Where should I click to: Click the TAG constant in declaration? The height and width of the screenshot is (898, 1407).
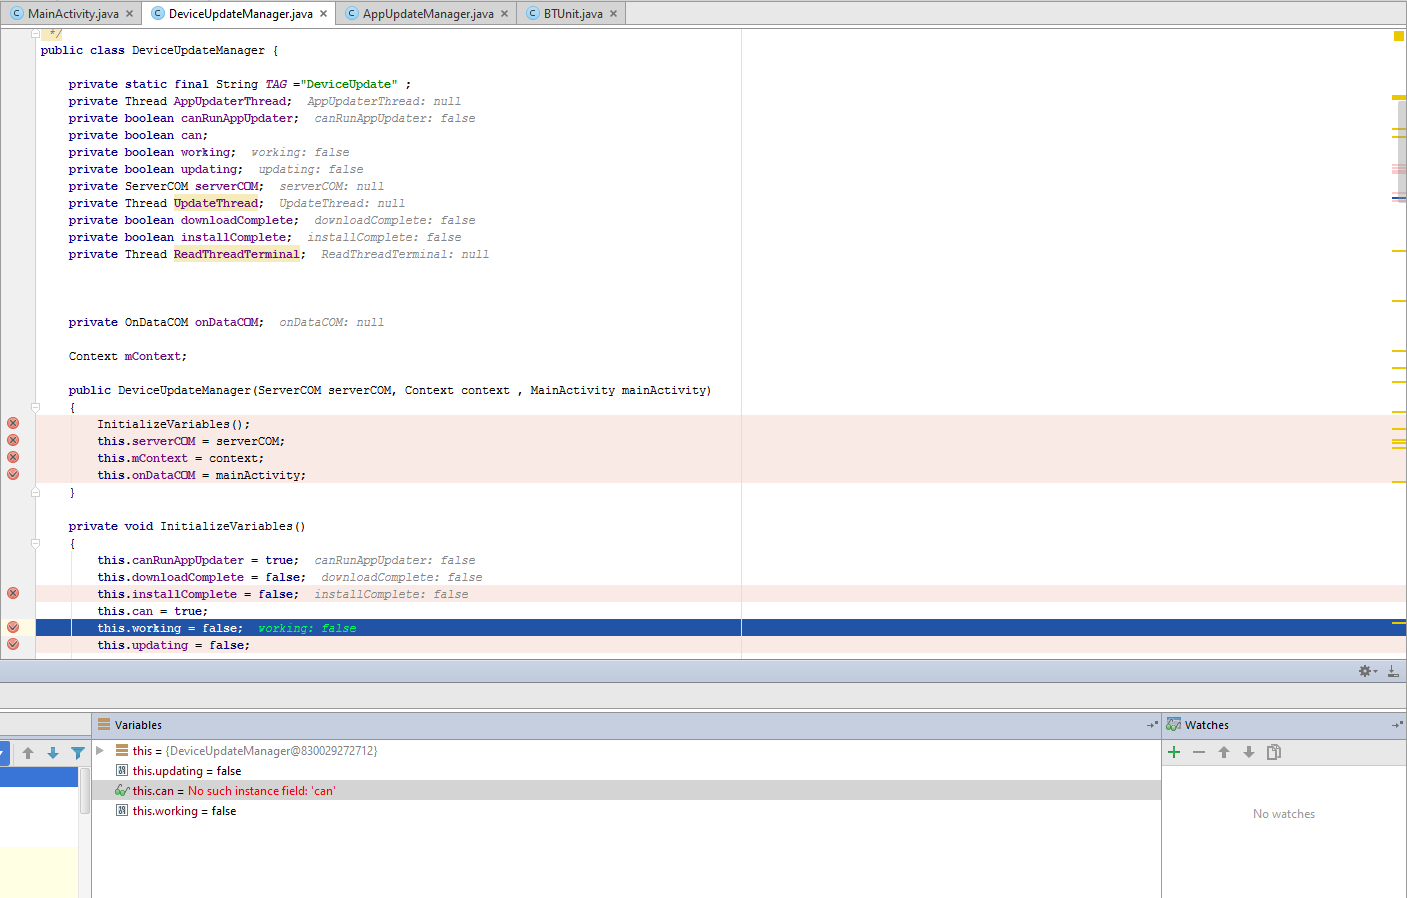276,84
